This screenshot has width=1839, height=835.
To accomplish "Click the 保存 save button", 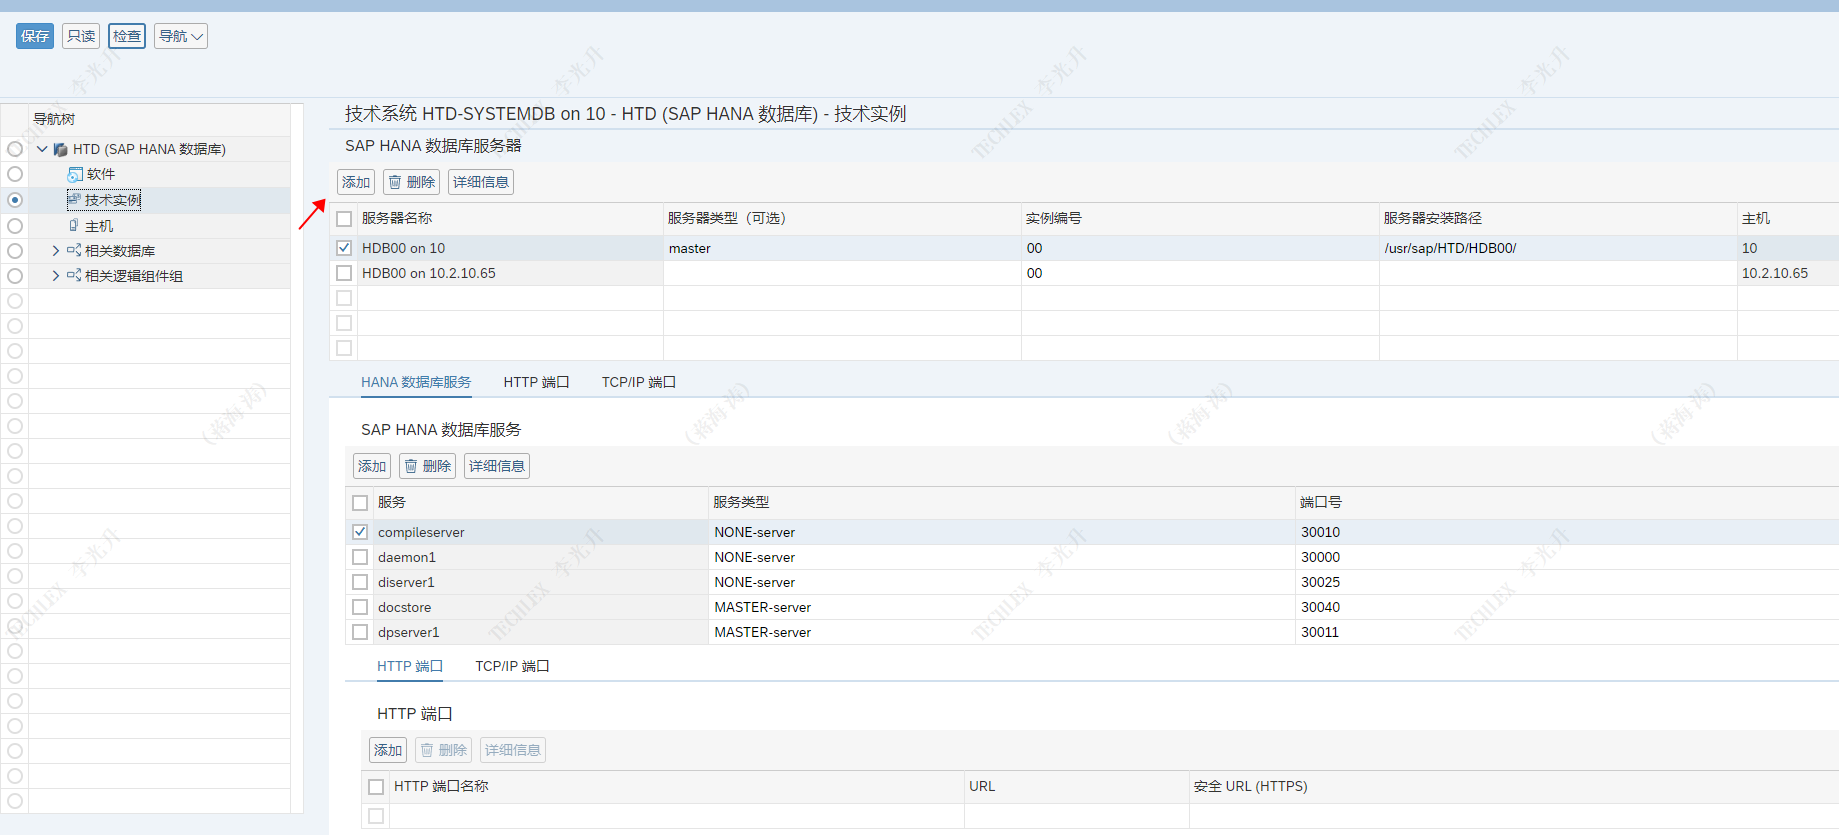I will point(35,36).
